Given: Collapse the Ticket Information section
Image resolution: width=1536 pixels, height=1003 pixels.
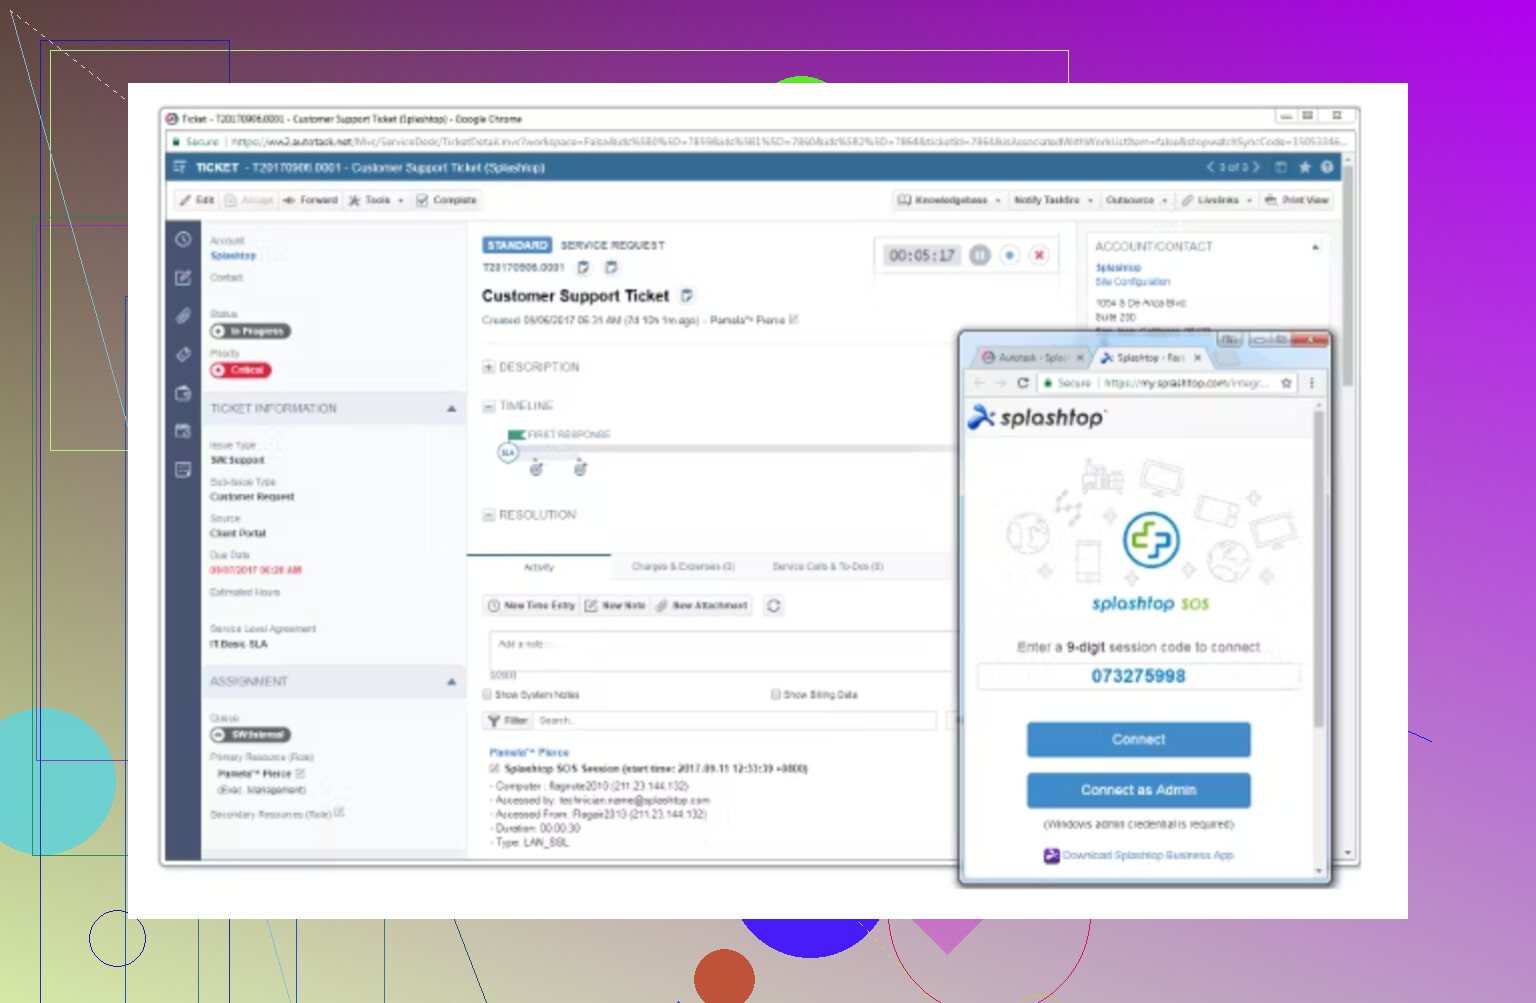Looking at the screenshot, I should pyautogui.click(x=451, y=409).
